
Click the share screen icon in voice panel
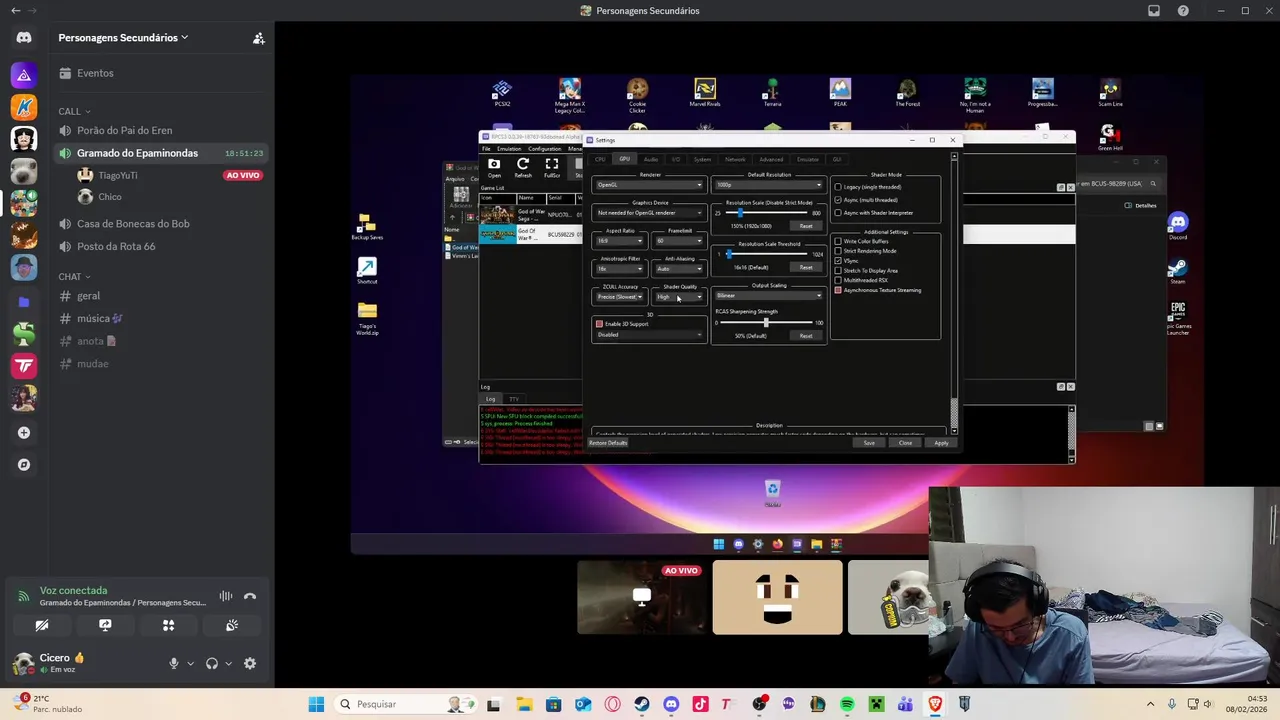click(105, 625)
